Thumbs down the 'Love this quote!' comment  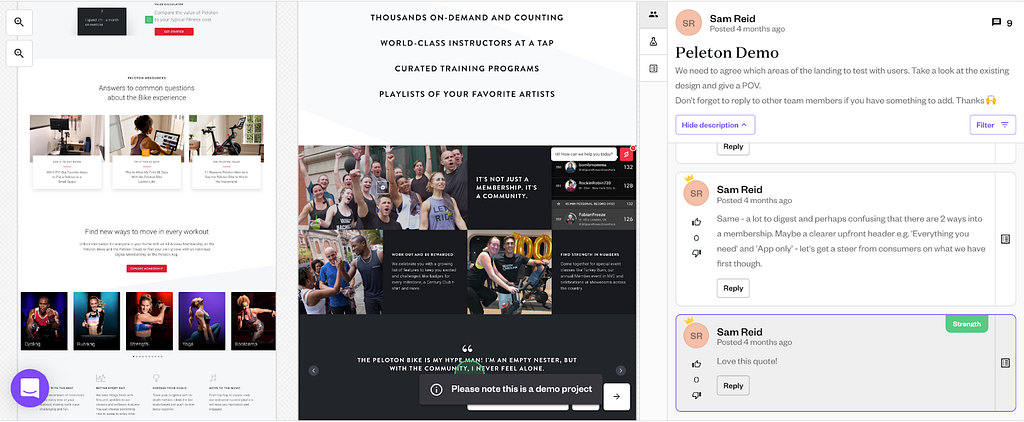click(696, 395)
